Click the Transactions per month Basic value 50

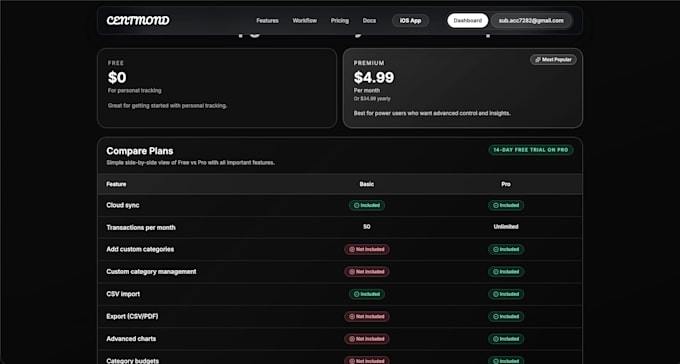tap(367, 226)
